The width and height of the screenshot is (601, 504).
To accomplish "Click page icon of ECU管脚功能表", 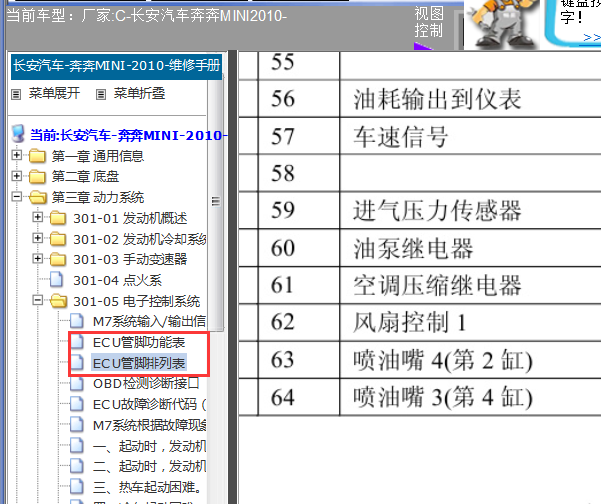I will coord(77,341).
